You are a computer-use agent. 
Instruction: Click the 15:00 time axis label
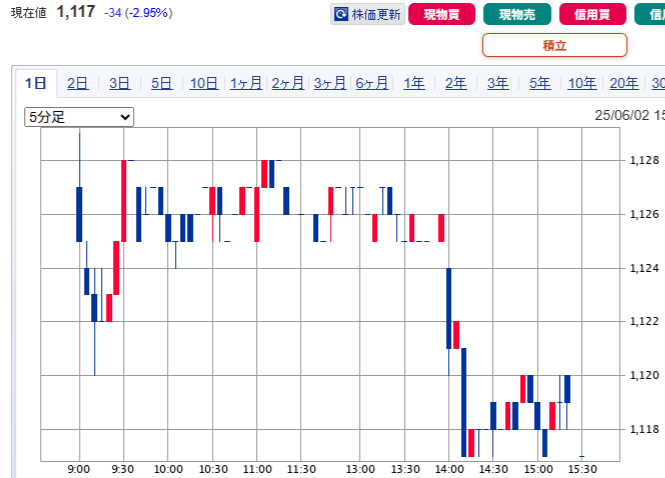(539, 470)
